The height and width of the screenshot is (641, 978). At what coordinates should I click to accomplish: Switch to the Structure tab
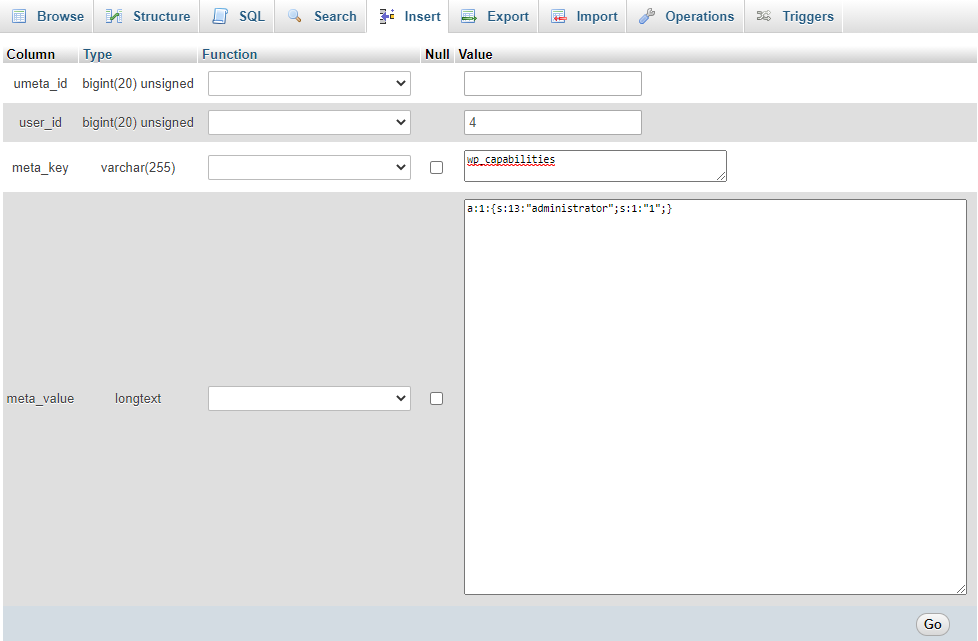pos(147,16)
